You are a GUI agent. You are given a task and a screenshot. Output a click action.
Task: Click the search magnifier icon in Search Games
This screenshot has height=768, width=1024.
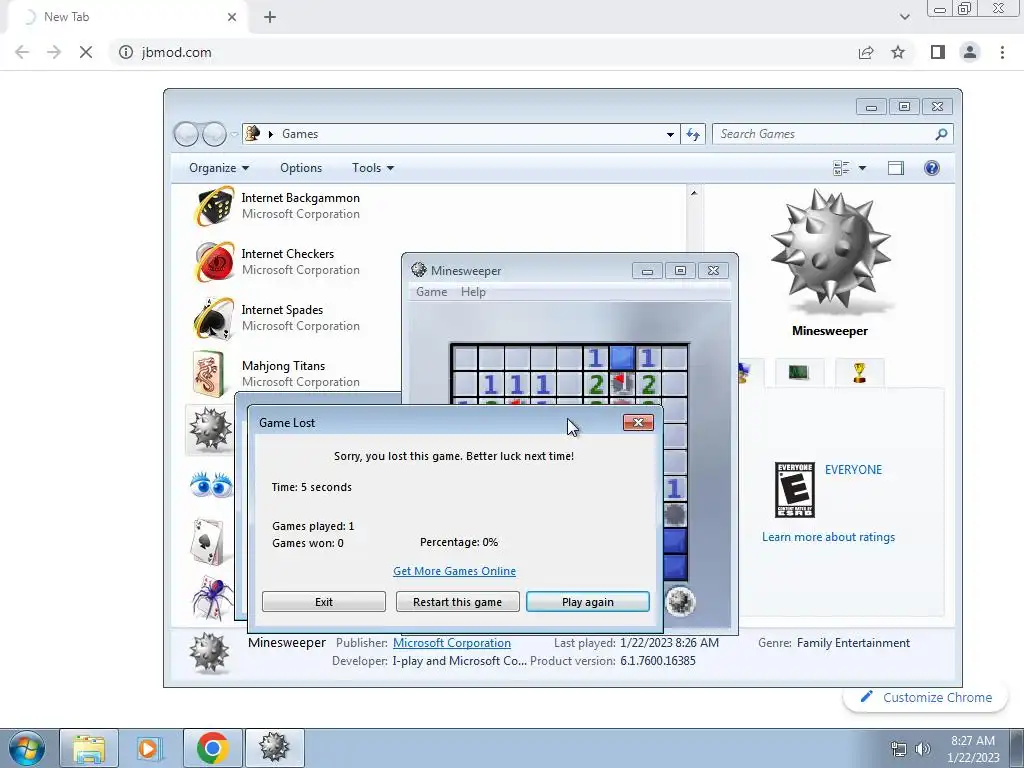point(941,134)
